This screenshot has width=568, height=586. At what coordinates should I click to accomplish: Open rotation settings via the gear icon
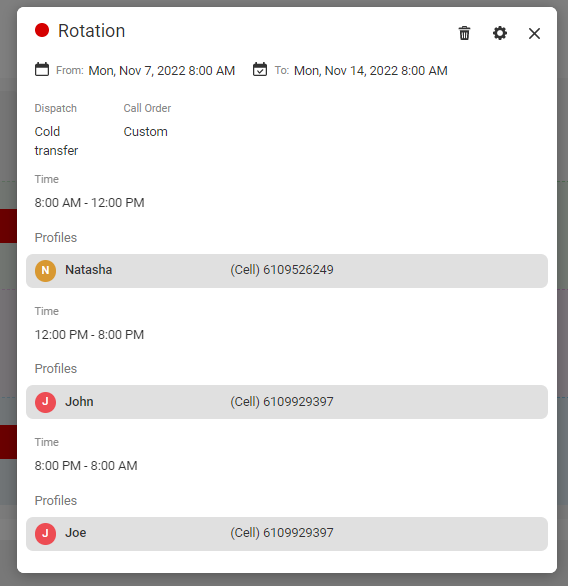[500, 33]
